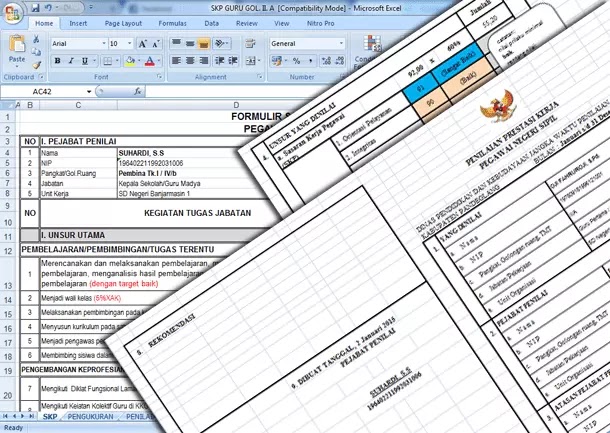Open the Data ribbon tab
Image resolution: width=610 pixels, height=433 pixels.
point(211,24)
